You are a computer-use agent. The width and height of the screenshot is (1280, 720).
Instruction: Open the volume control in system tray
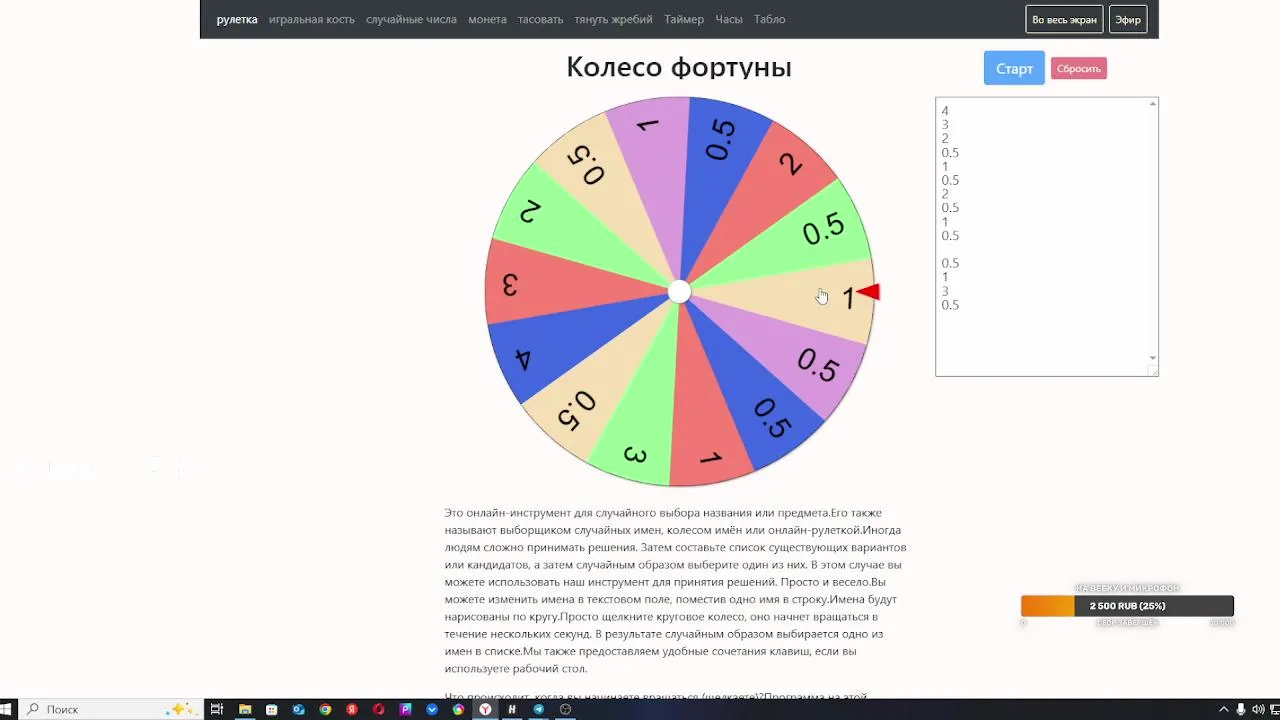tap(1258, 709)
